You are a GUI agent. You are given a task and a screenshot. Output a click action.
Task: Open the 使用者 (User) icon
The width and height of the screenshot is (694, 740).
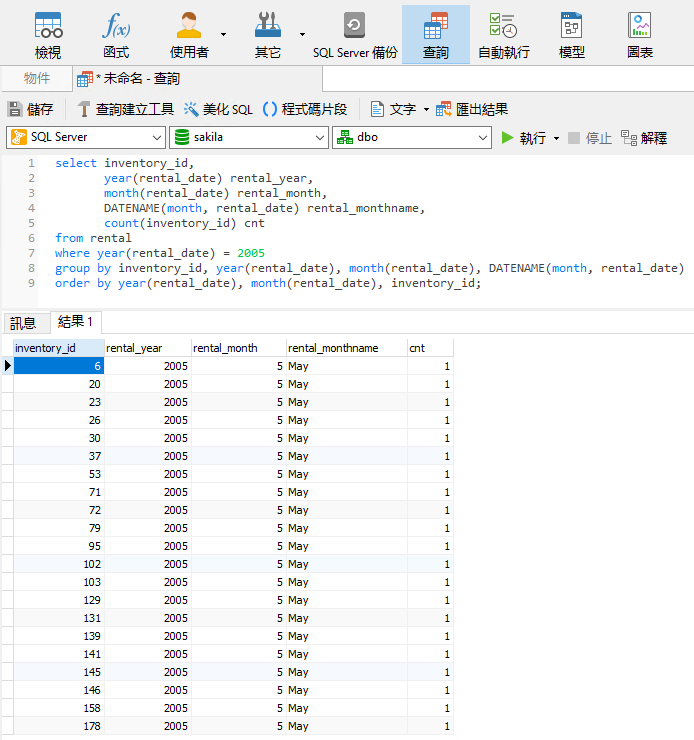[188, 34]
